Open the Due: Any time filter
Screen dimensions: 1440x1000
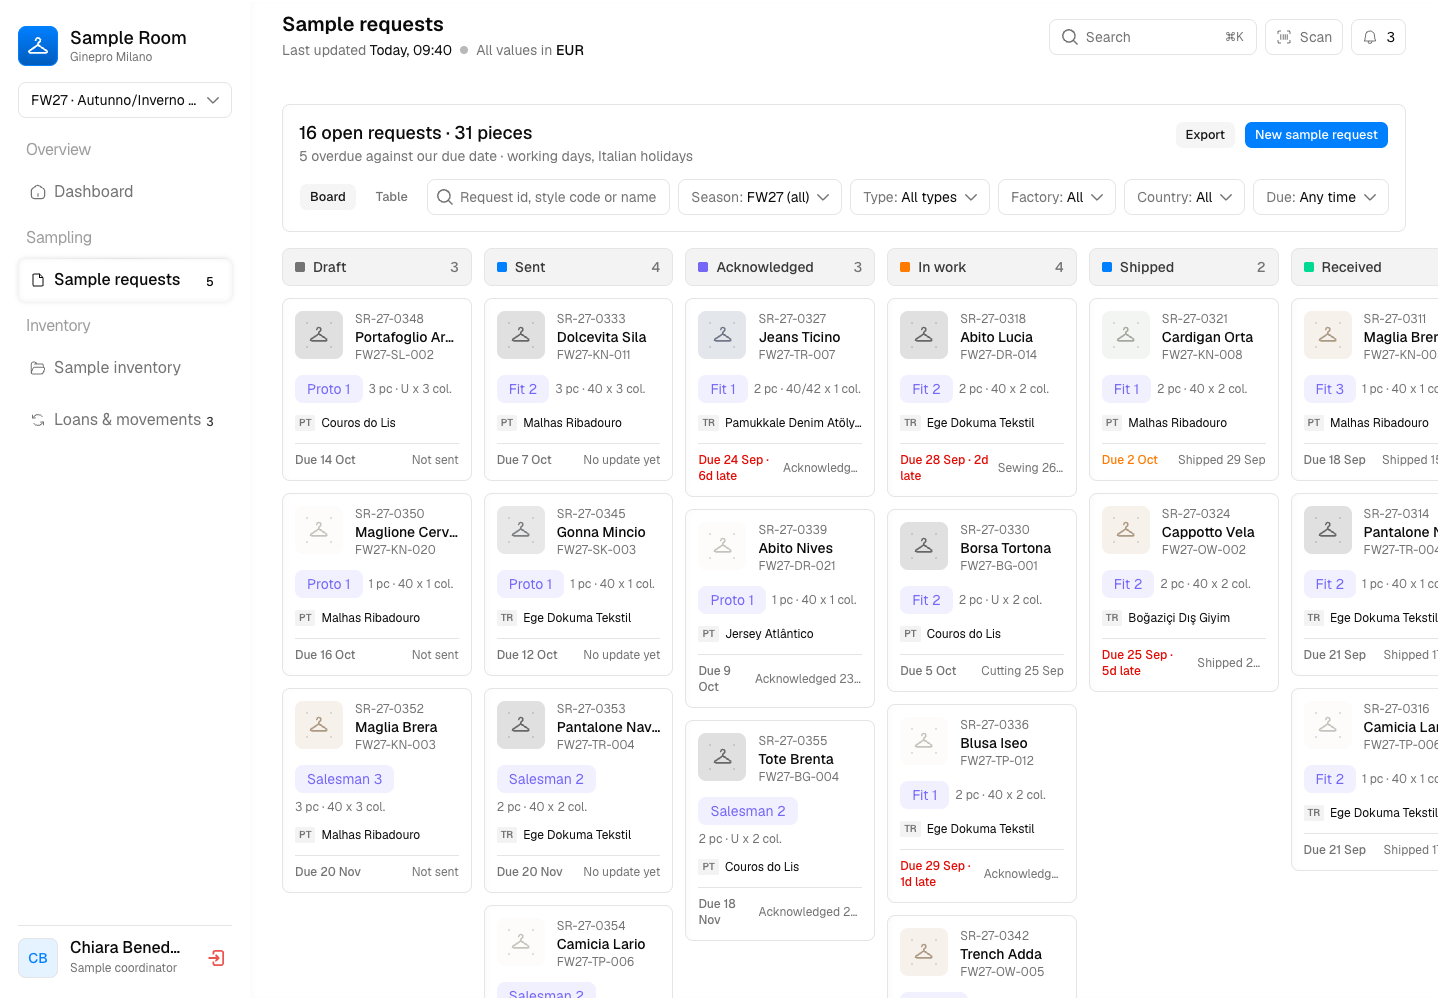(1321, 197)
